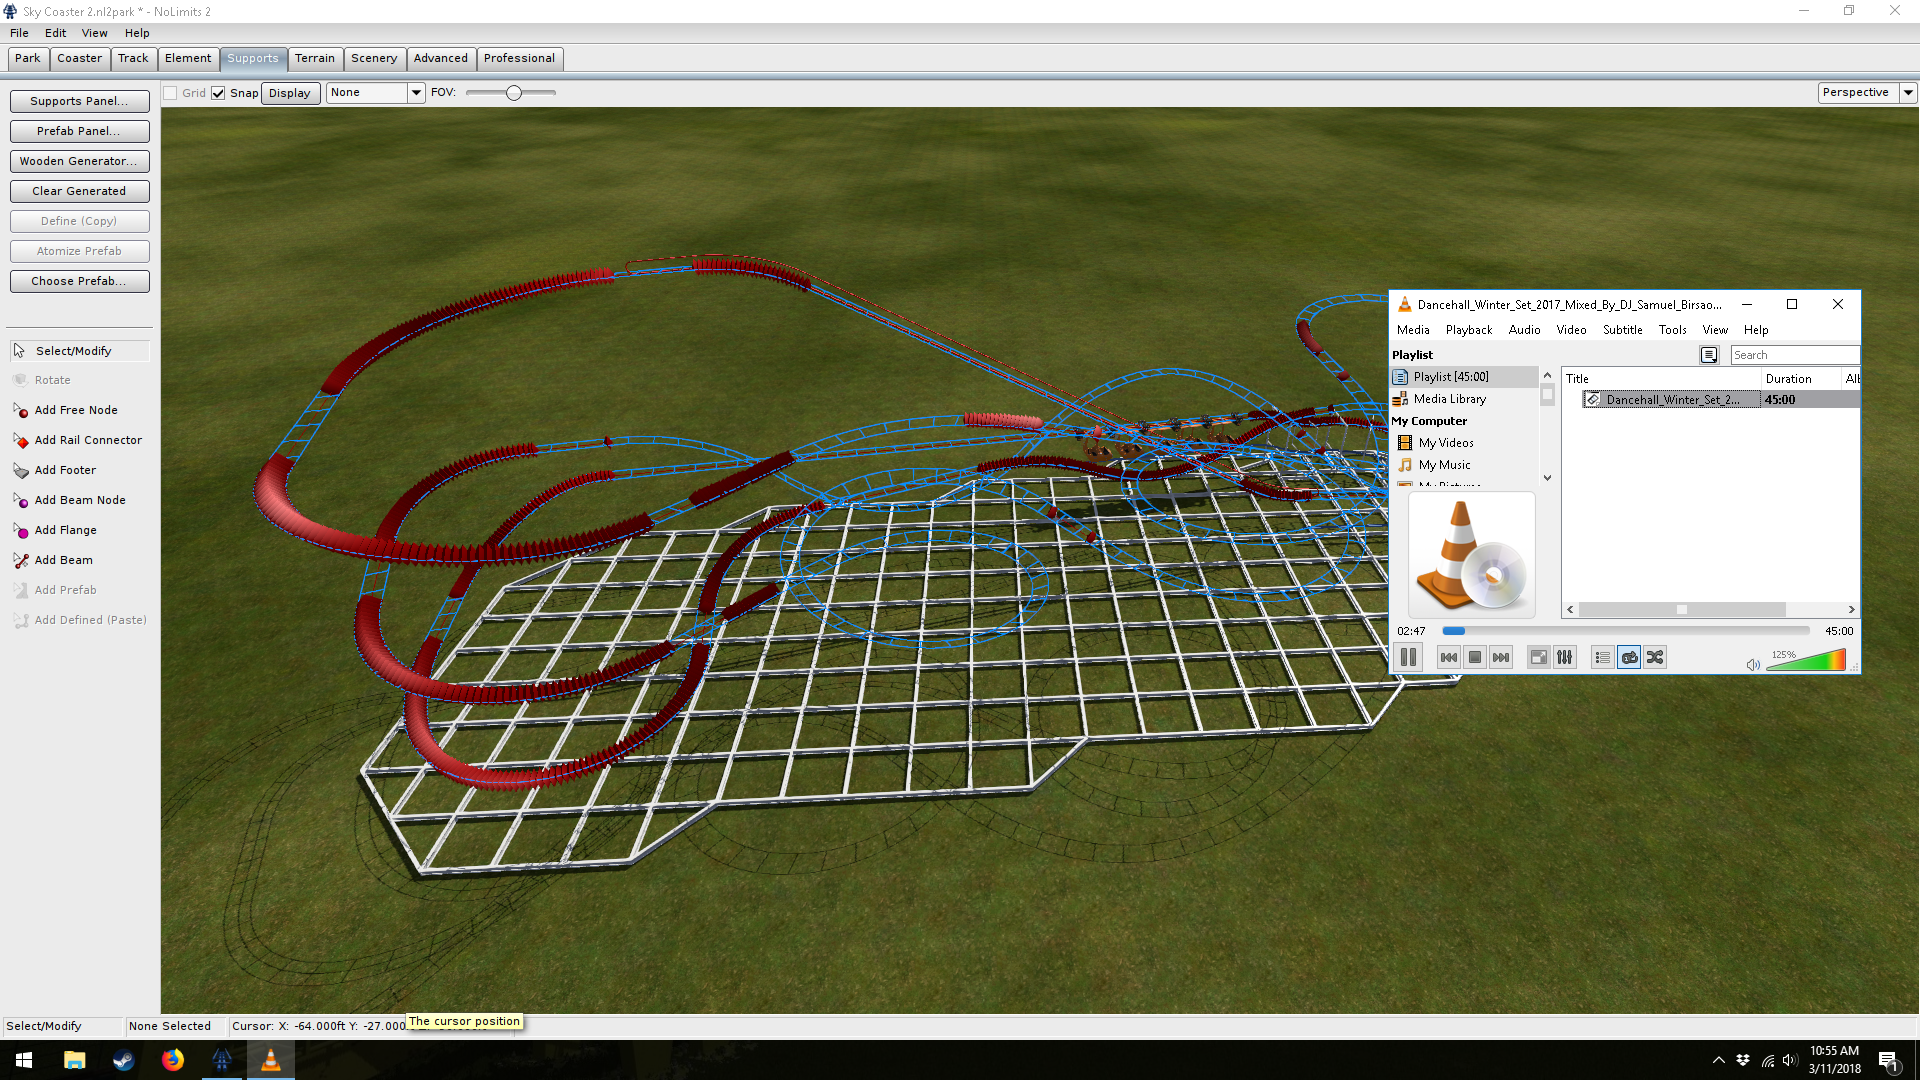Open VLC extended settings equalizer
The height and width of the screenshot is (1080, 1920).
pyautogui.click(x=1565, y=657)
